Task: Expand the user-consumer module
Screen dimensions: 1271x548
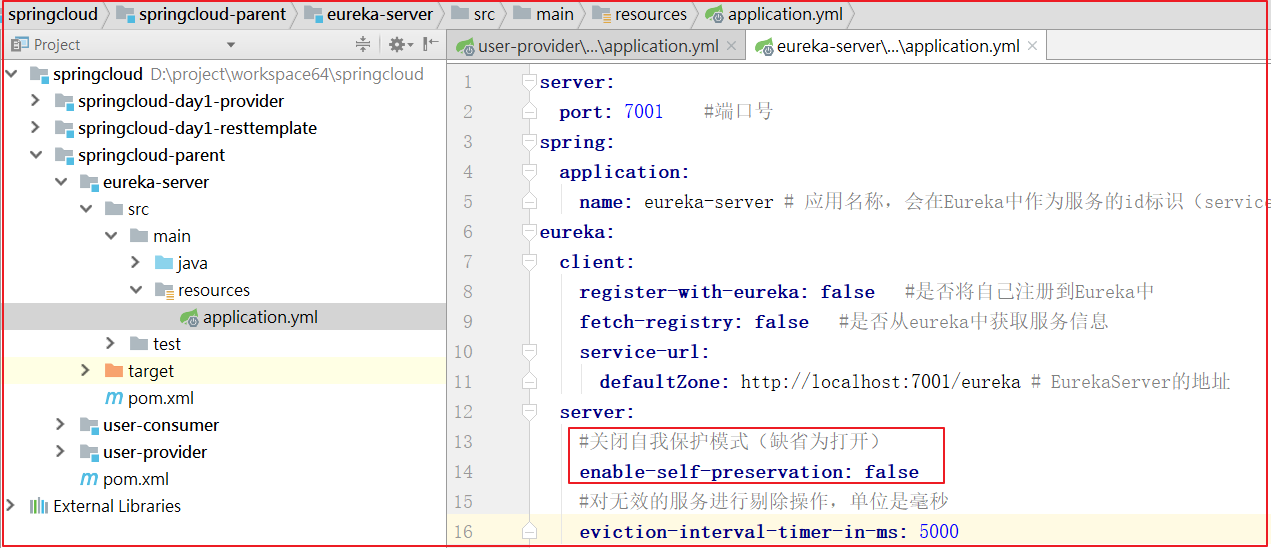Action: tap(61, 425)
